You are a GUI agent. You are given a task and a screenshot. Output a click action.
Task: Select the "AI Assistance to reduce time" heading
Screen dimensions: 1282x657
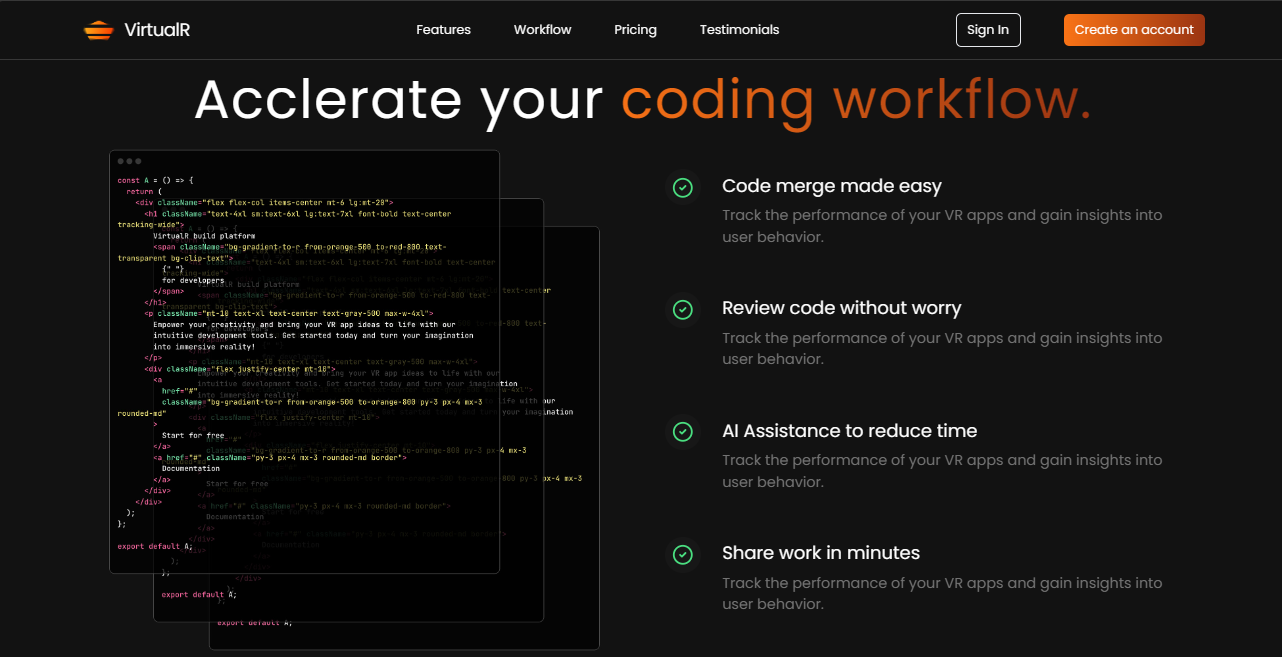pyautogui.click(x=850, y=431)
